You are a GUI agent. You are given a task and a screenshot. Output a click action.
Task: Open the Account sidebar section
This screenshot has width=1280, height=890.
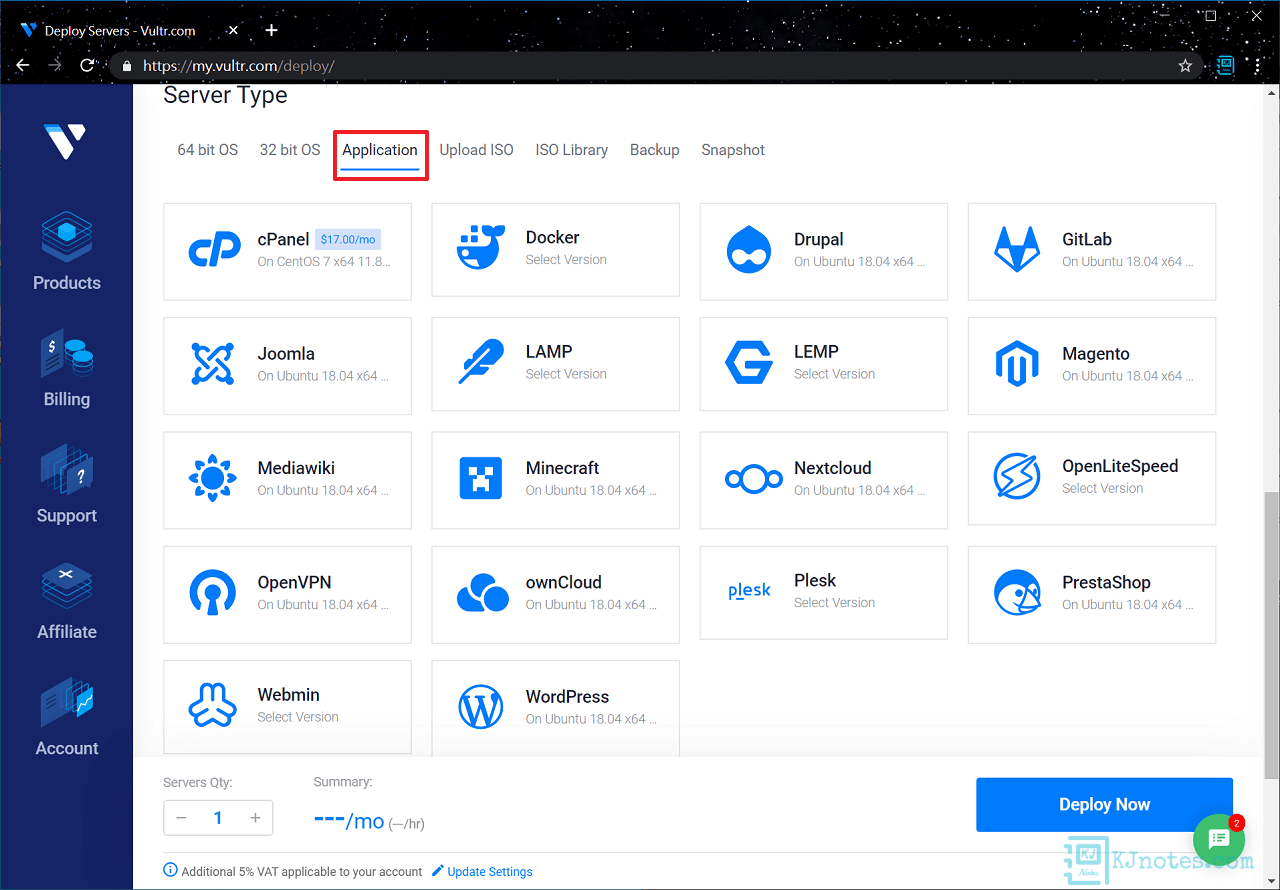click(66, 717)
